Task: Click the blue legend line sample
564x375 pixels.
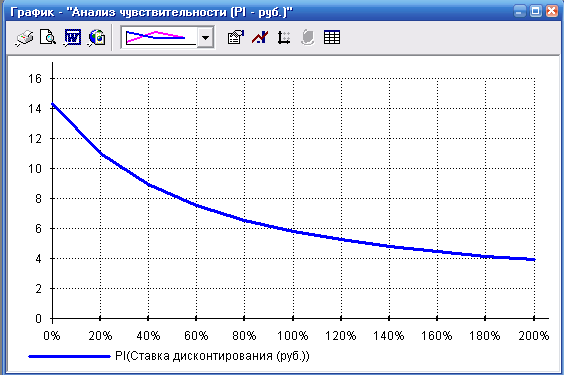Action: [69, 356]
